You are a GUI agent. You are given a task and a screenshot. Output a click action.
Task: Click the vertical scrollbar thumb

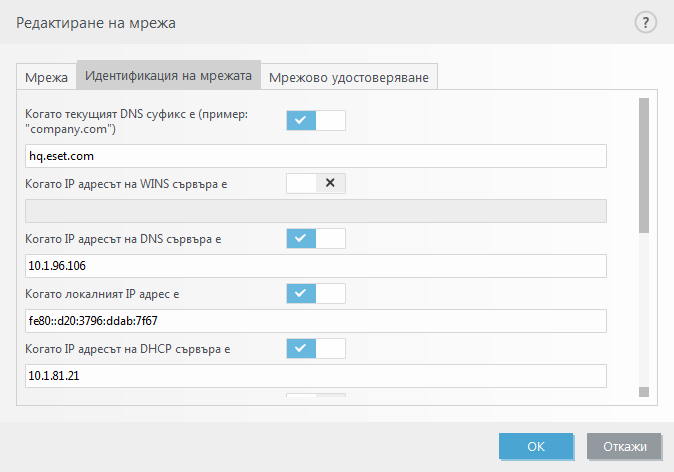pos(643,166)
